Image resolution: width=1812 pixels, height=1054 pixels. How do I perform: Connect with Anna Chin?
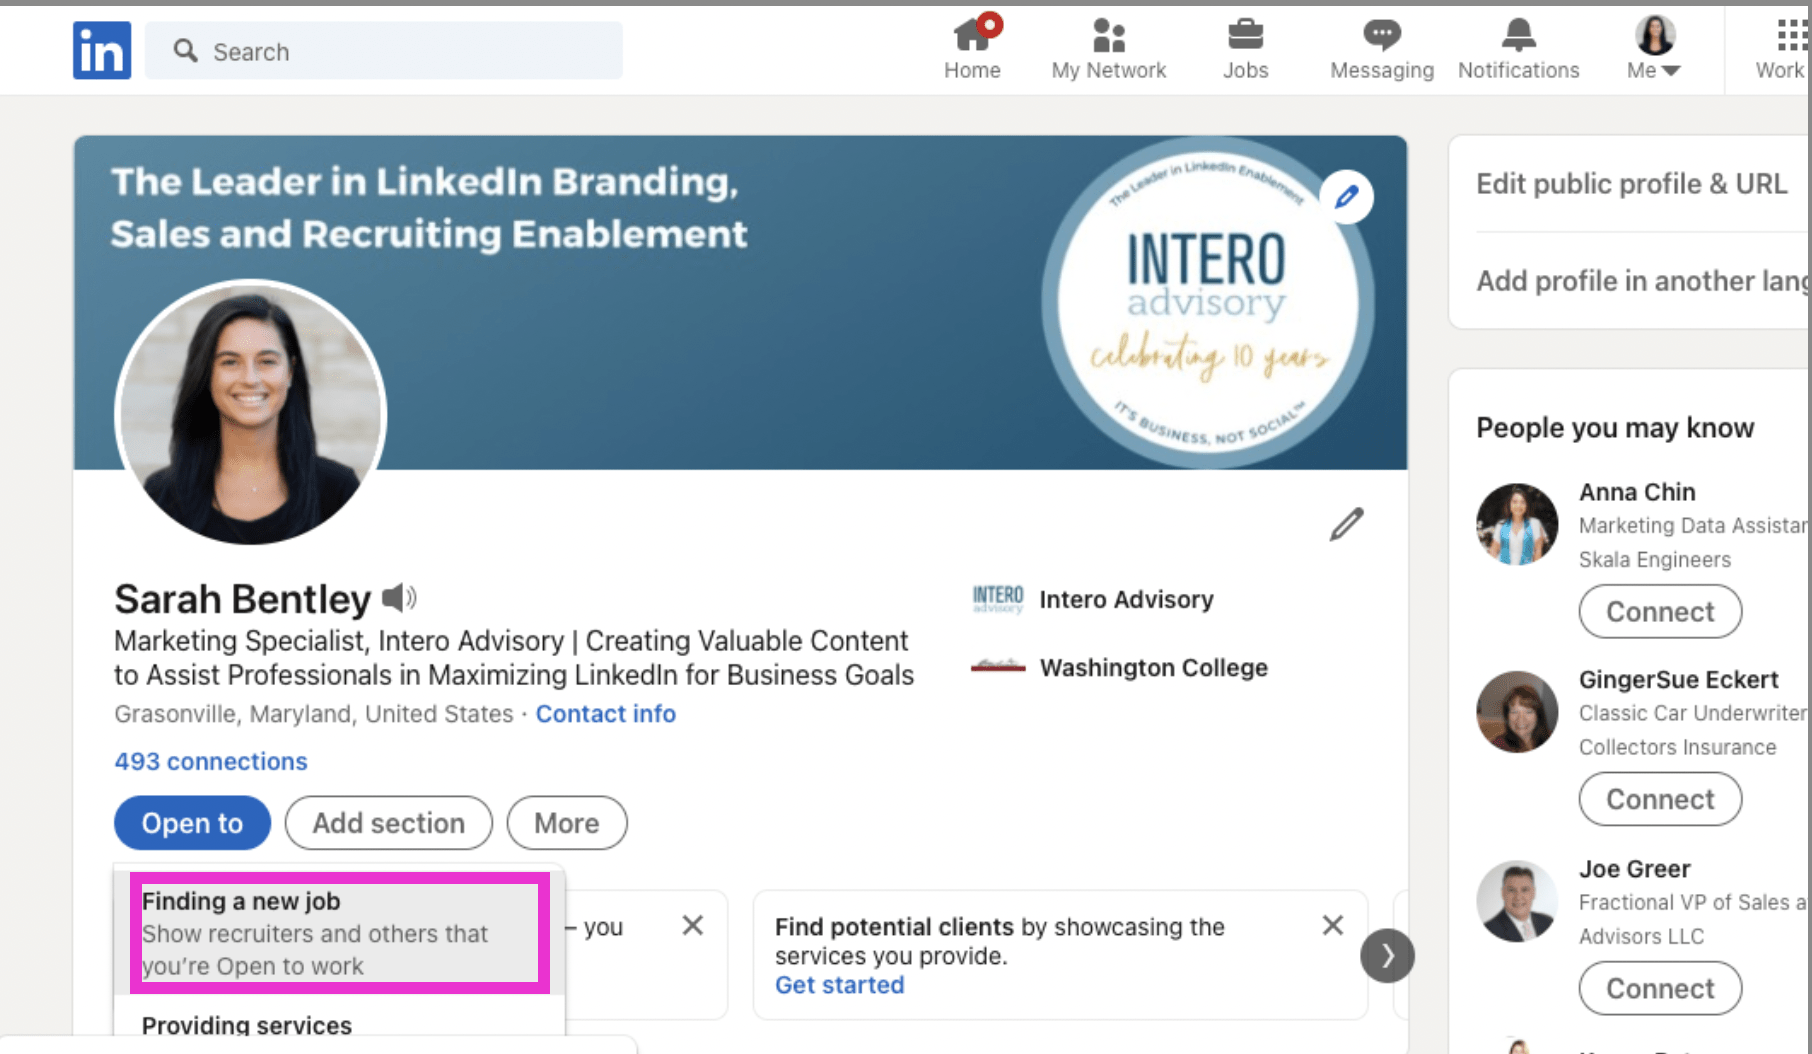click(x=1660, y=611)
